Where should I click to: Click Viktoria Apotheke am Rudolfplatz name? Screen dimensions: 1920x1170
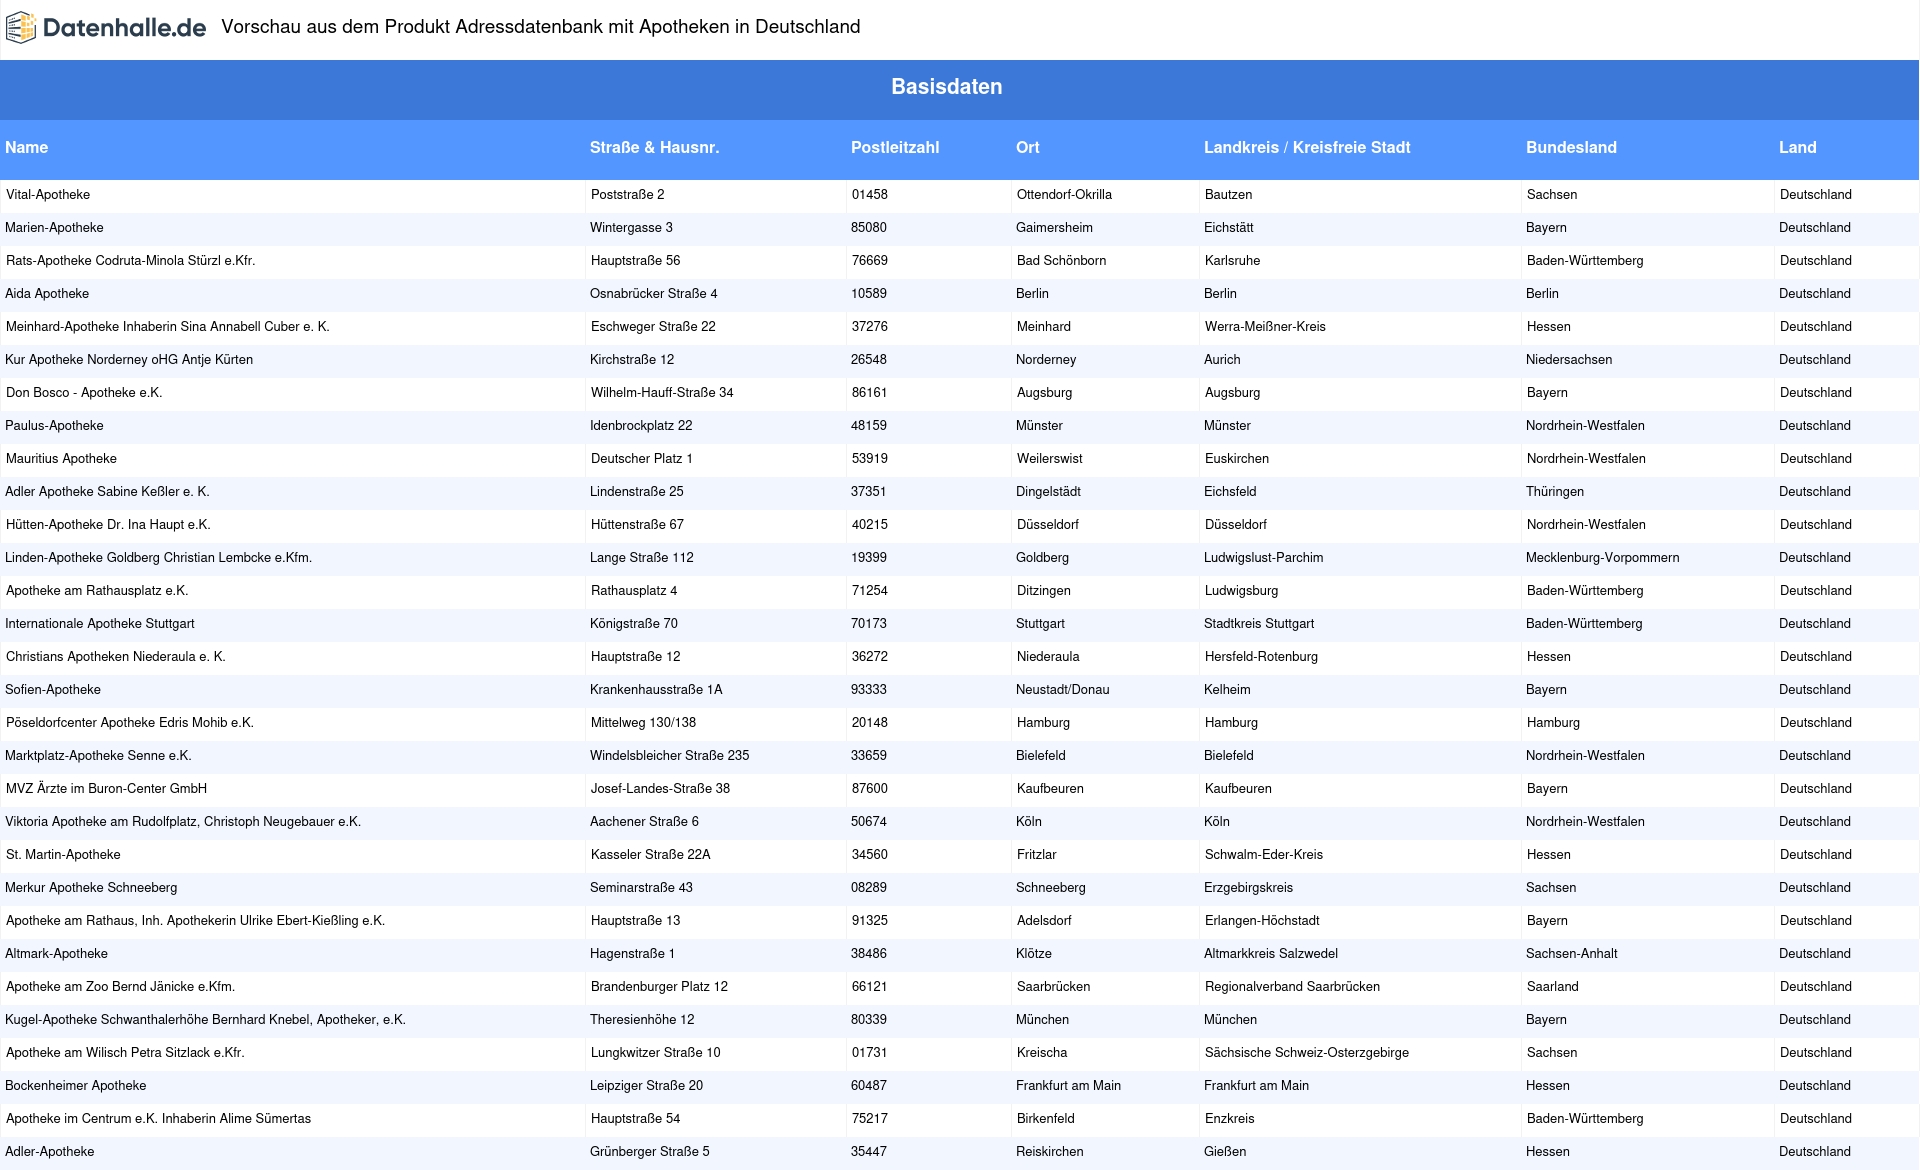tap(183, 822)
